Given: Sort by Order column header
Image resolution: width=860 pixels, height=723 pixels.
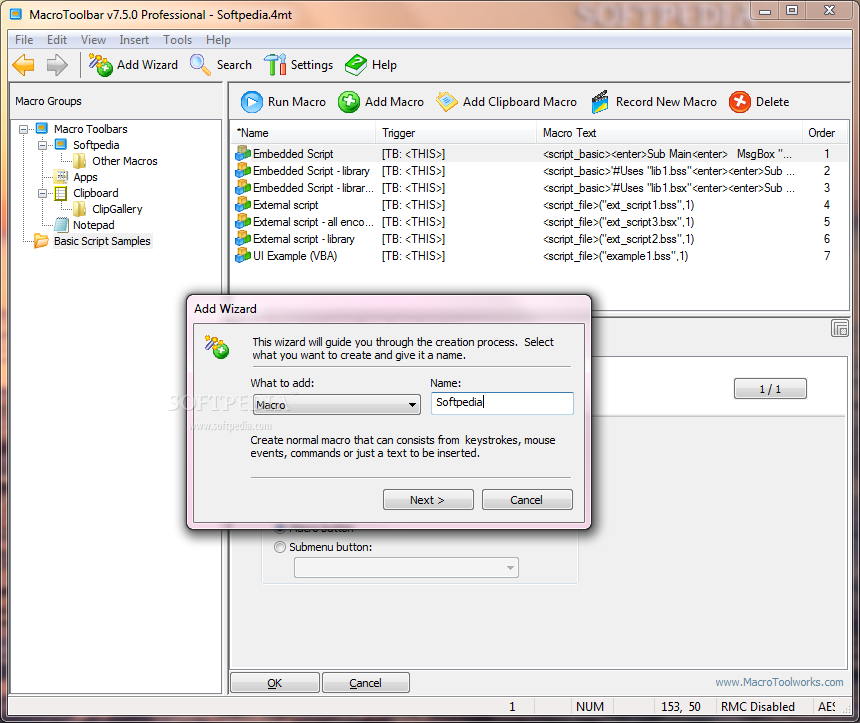Looking at the screenshot, I should coord(824,133).
